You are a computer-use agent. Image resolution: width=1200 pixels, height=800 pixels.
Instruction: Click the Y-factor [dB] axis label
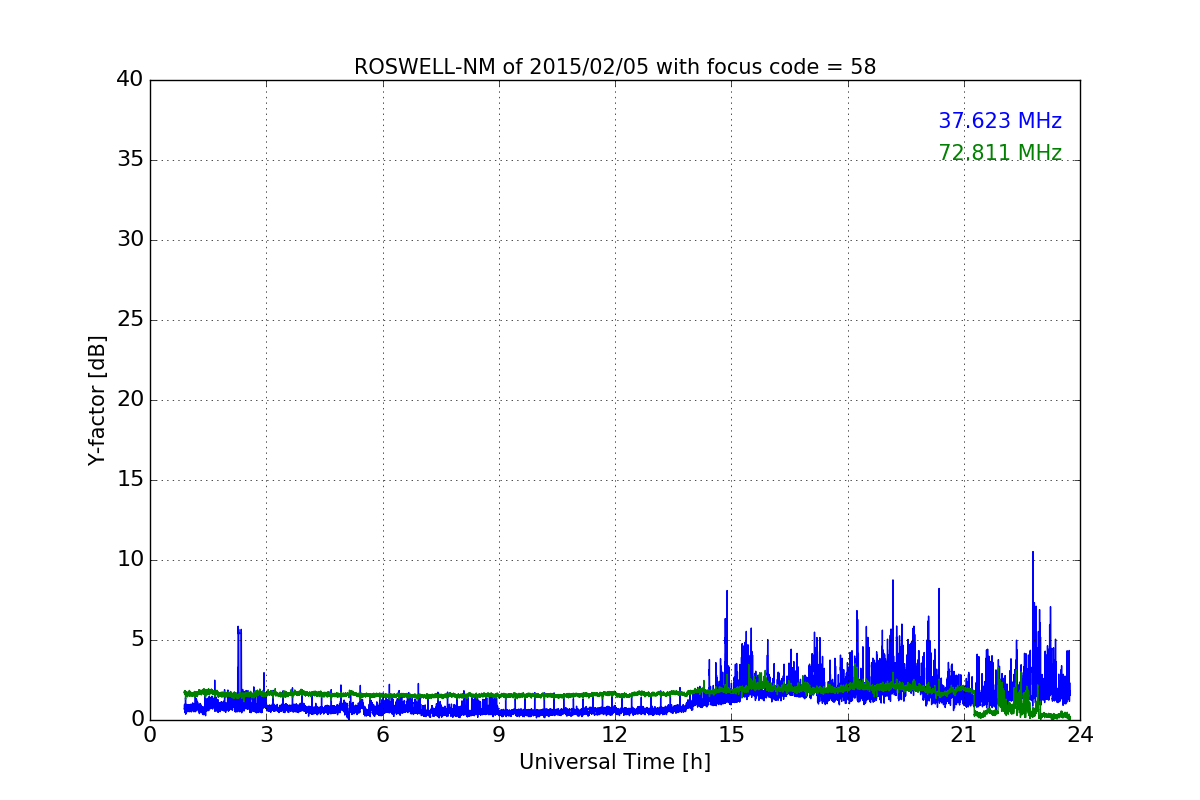pos(97,400)
